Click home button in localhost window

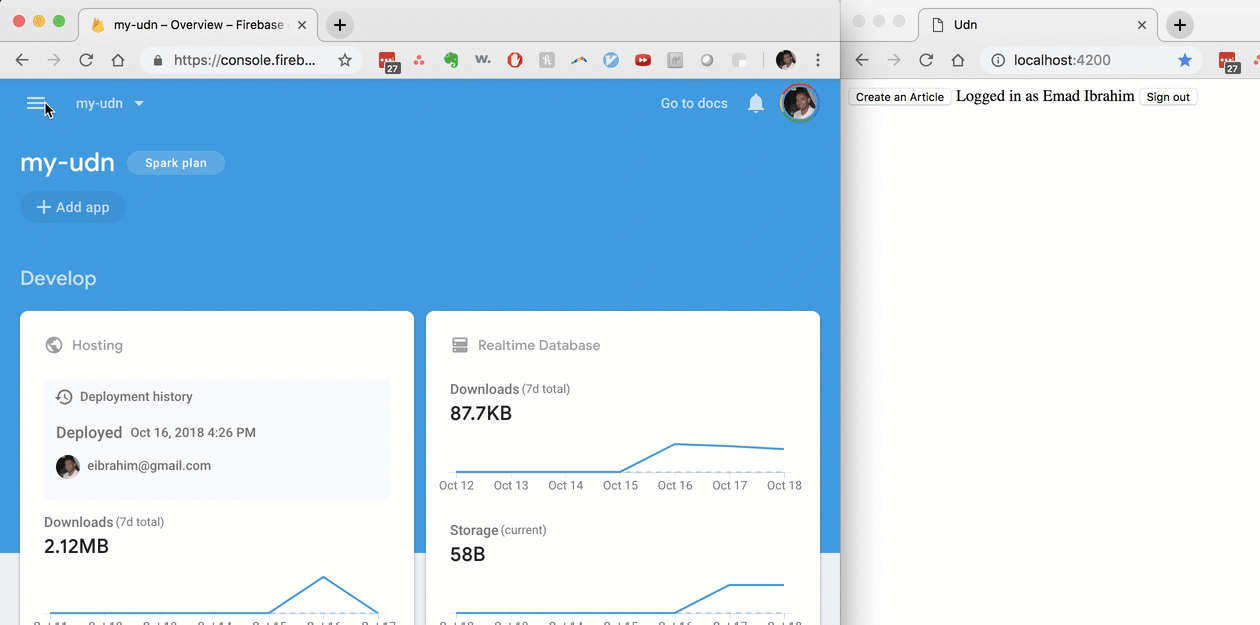[958, 60]
